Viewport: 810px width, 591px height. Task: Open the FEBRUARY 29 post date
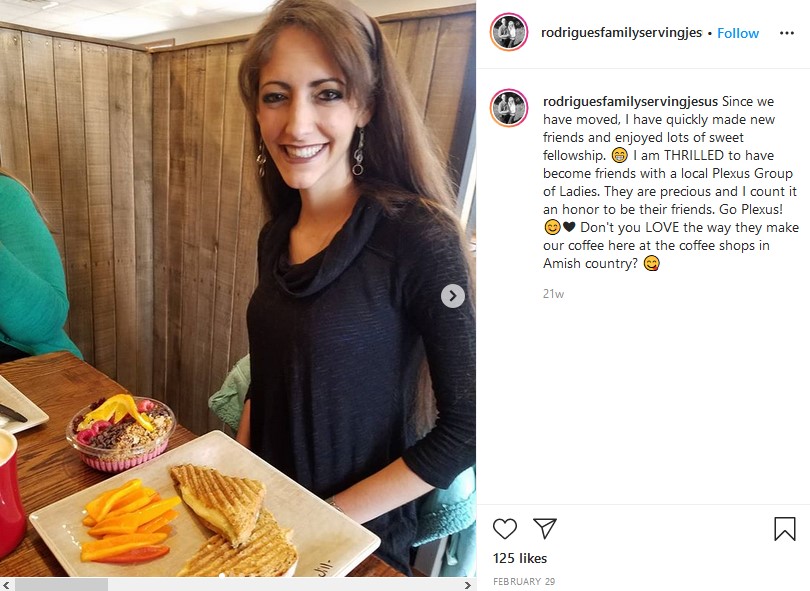click(x=524, y=582)
